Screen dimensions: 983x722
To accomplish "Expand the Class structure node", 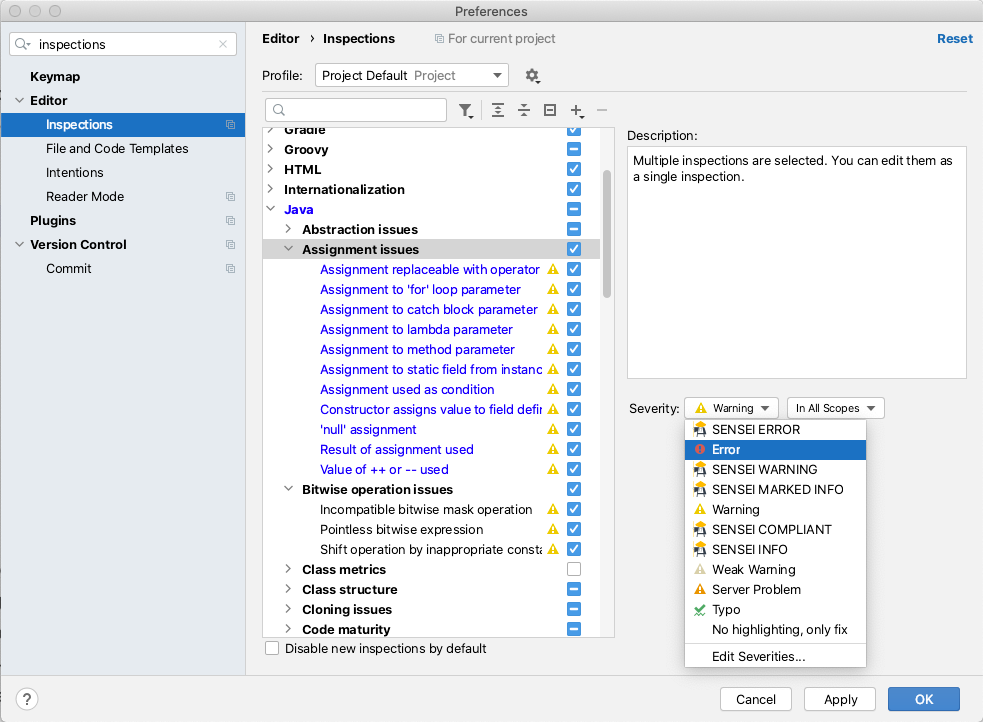I will point(288,589).
